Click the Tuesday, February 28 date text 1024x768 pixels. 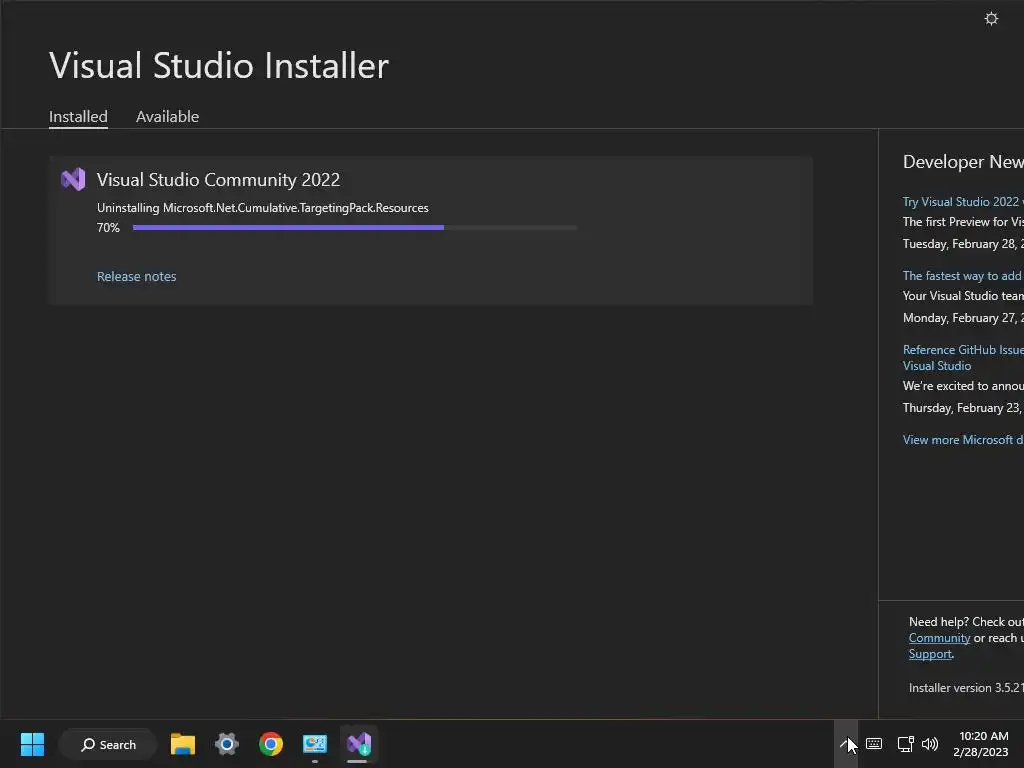click(x=963, y=244)
